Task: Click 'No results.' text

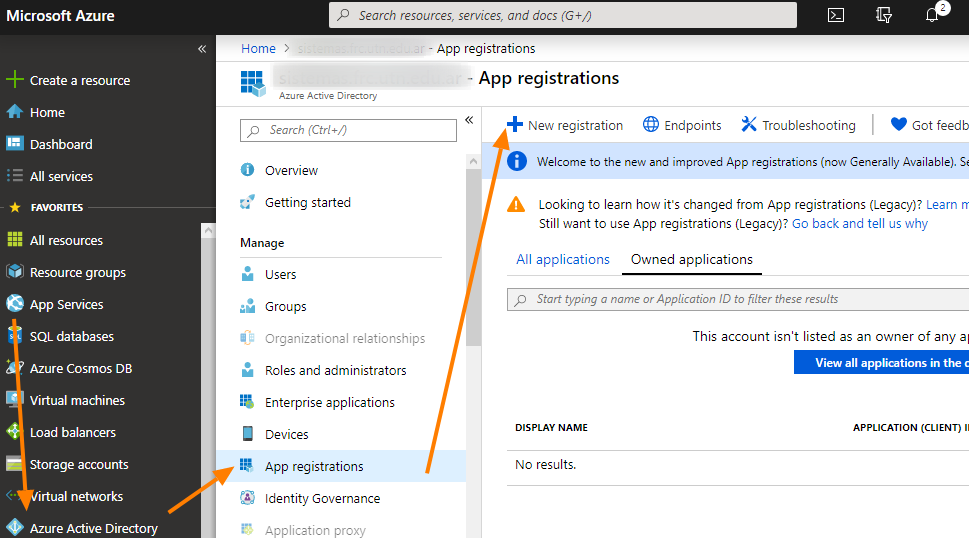Action: (x=545, y=464)
